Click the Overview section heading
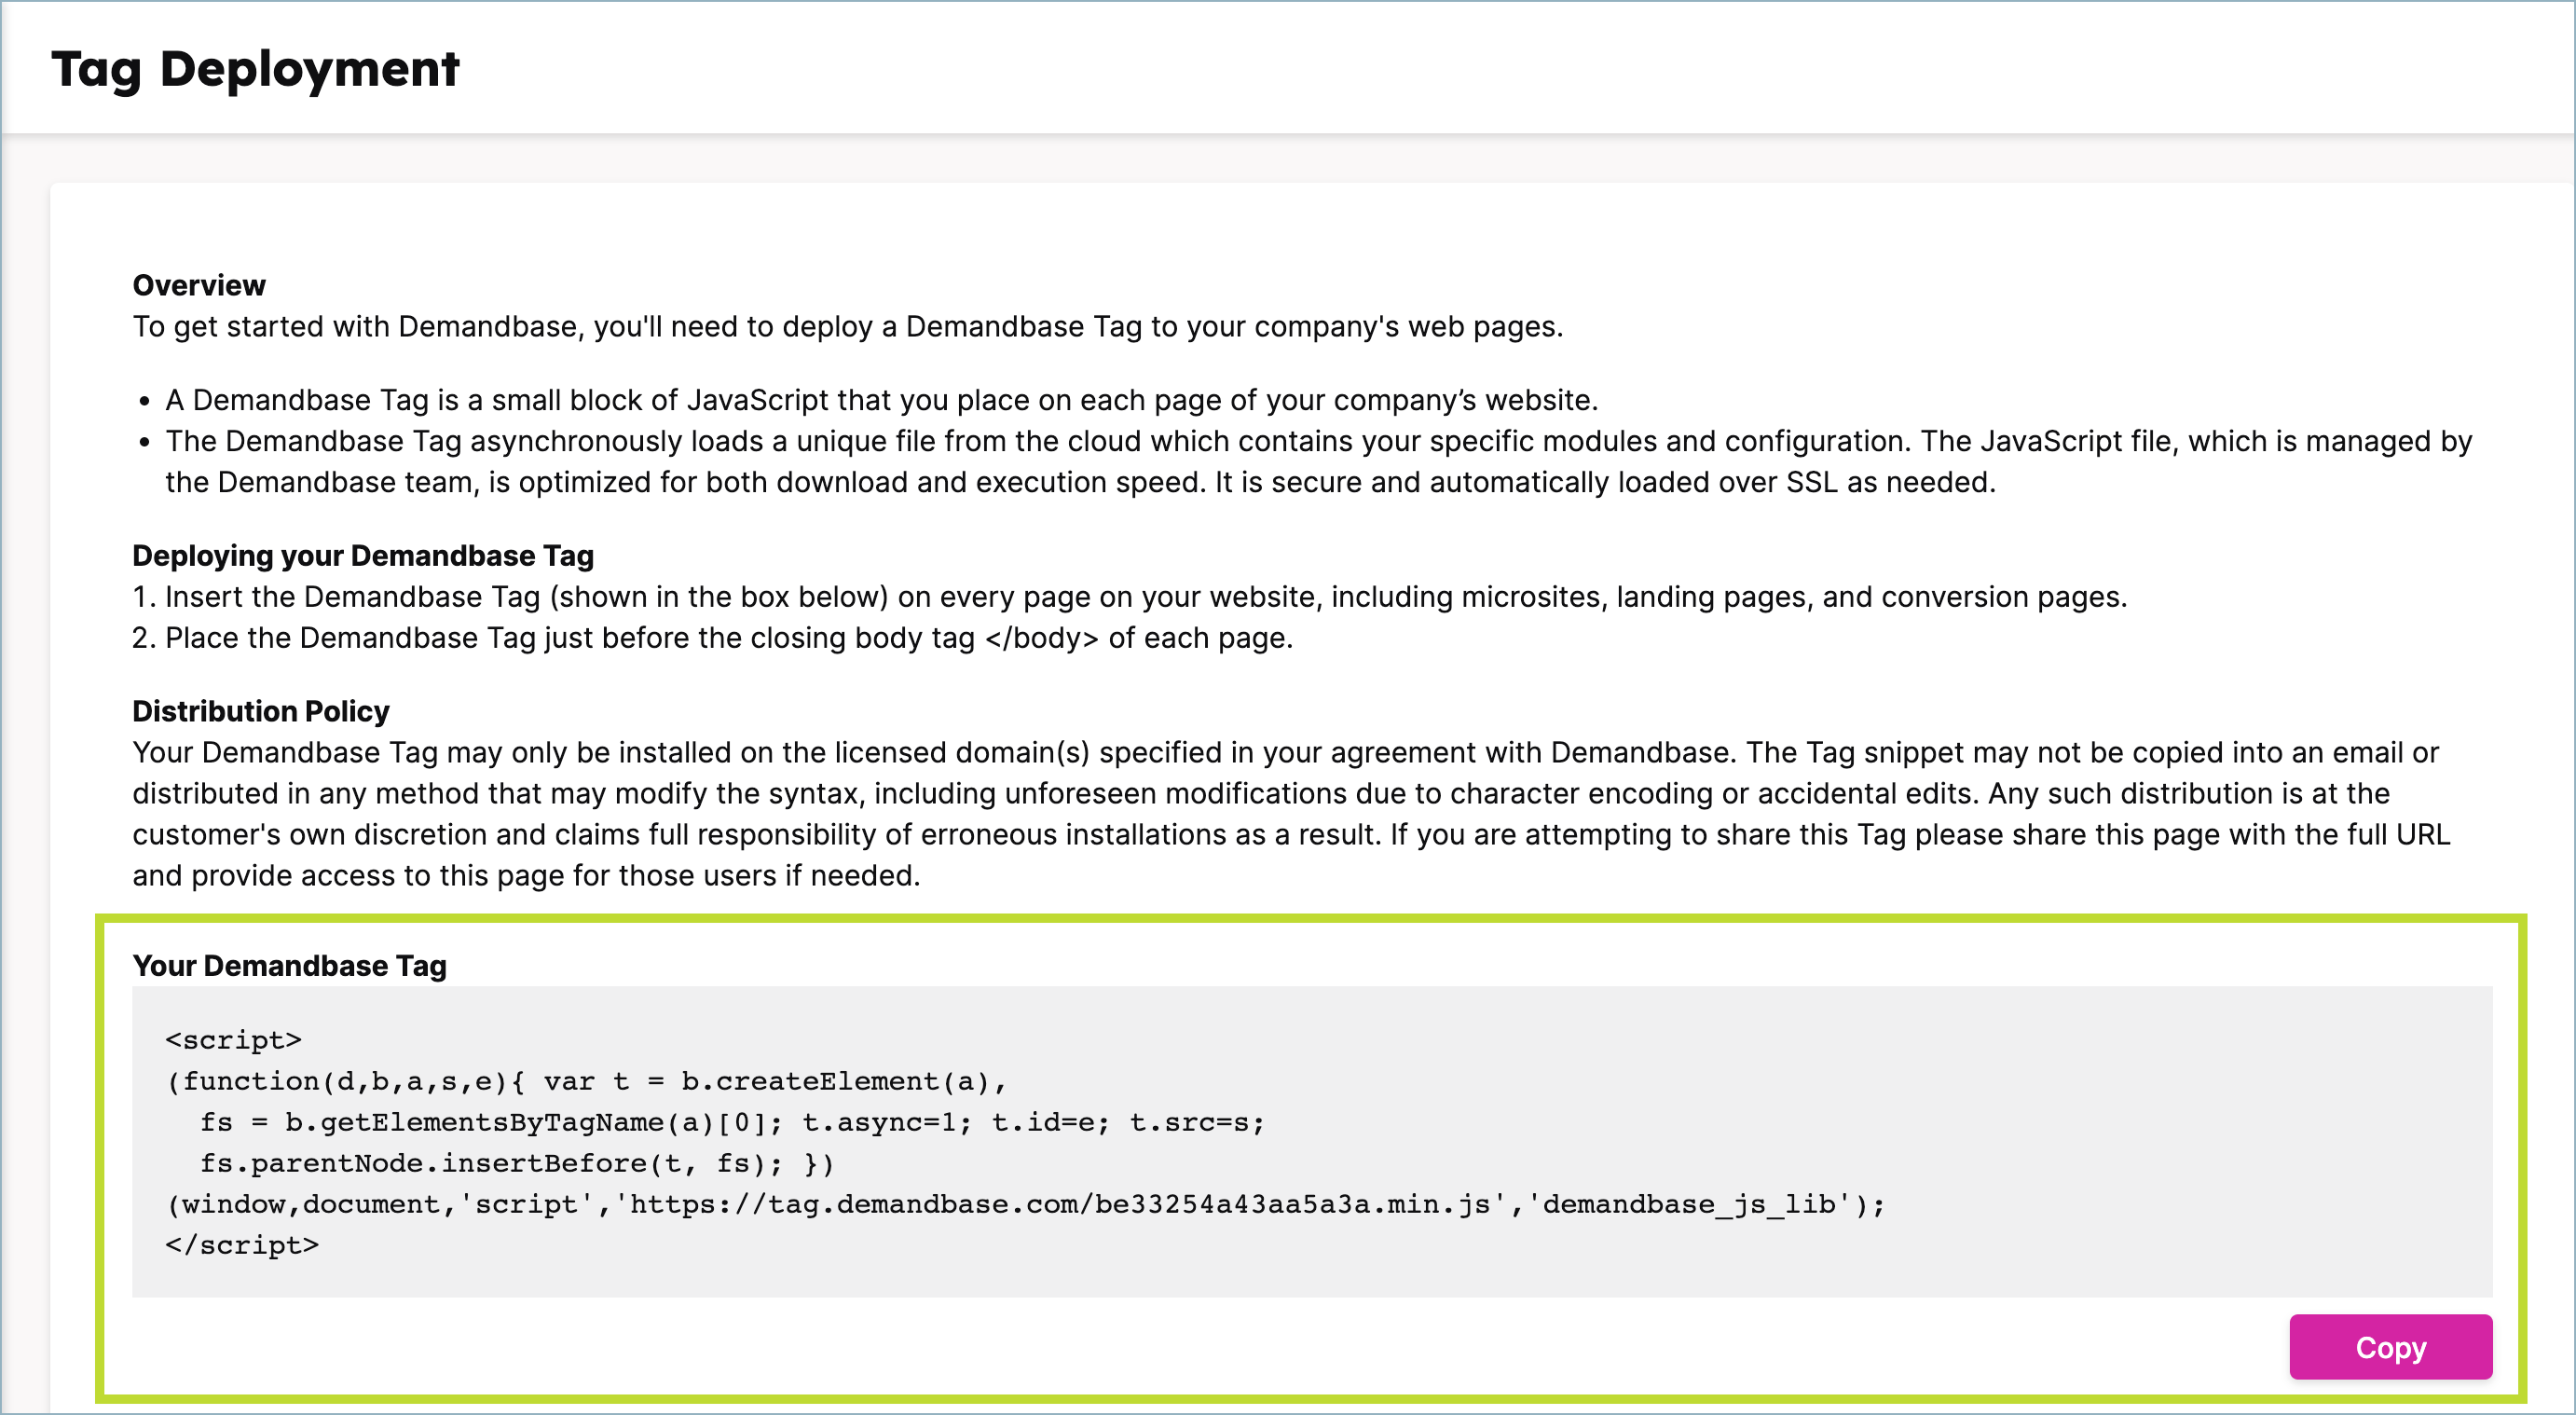This screenshot has width=2576, height=1415. click(198, 284)
